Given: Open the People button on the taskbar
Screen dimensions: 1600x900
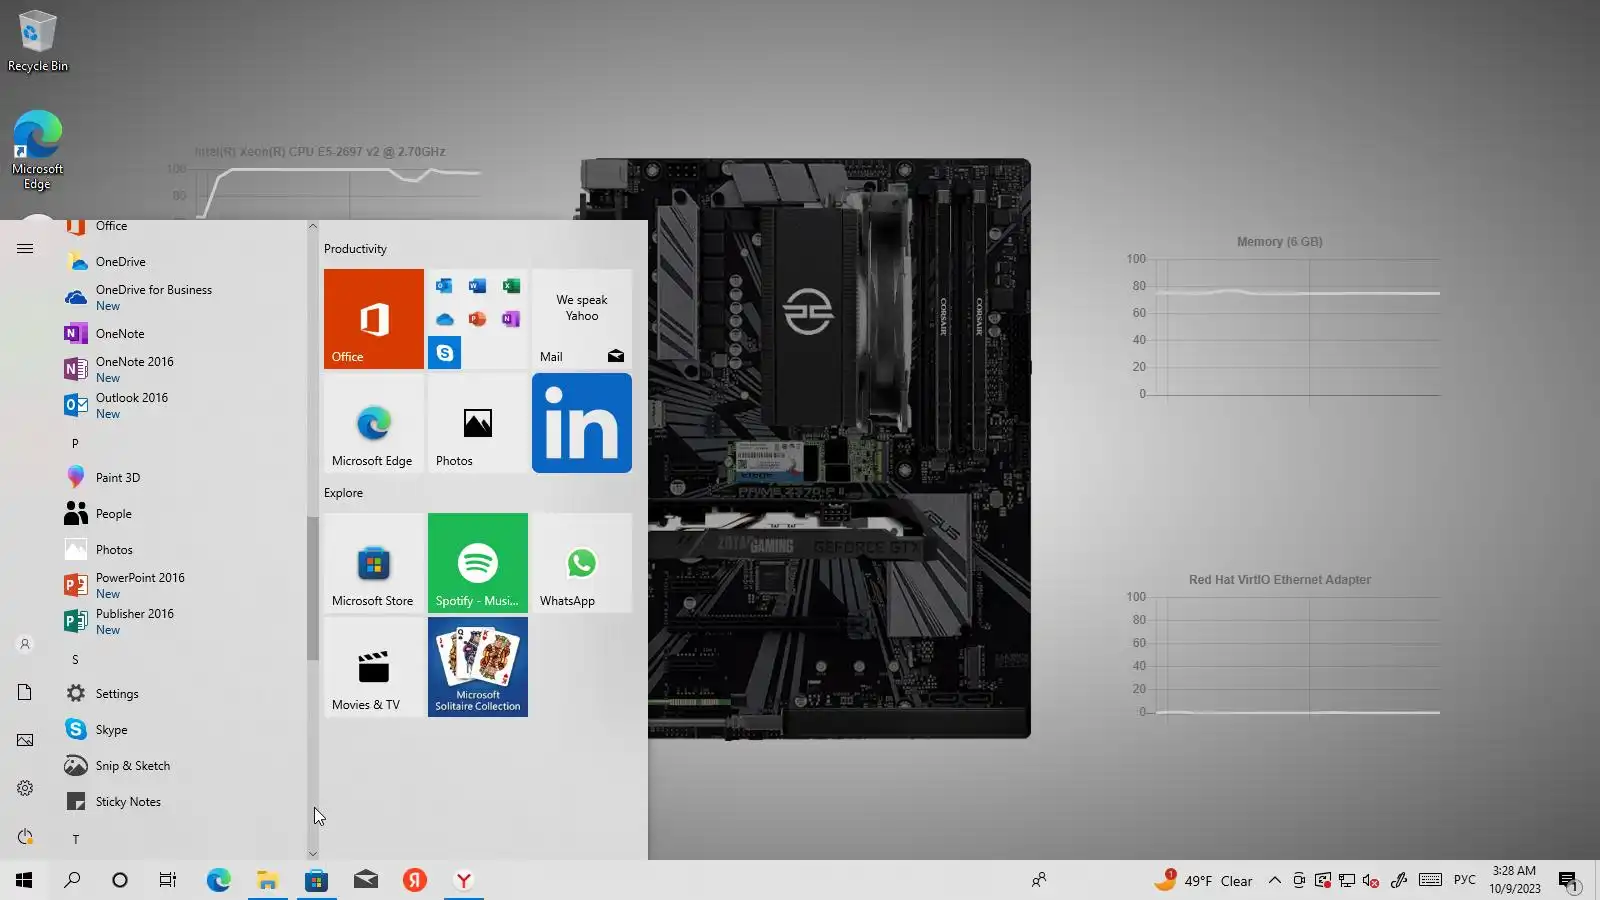Looking at the screenshot, I should click(x=1039, y=880).
